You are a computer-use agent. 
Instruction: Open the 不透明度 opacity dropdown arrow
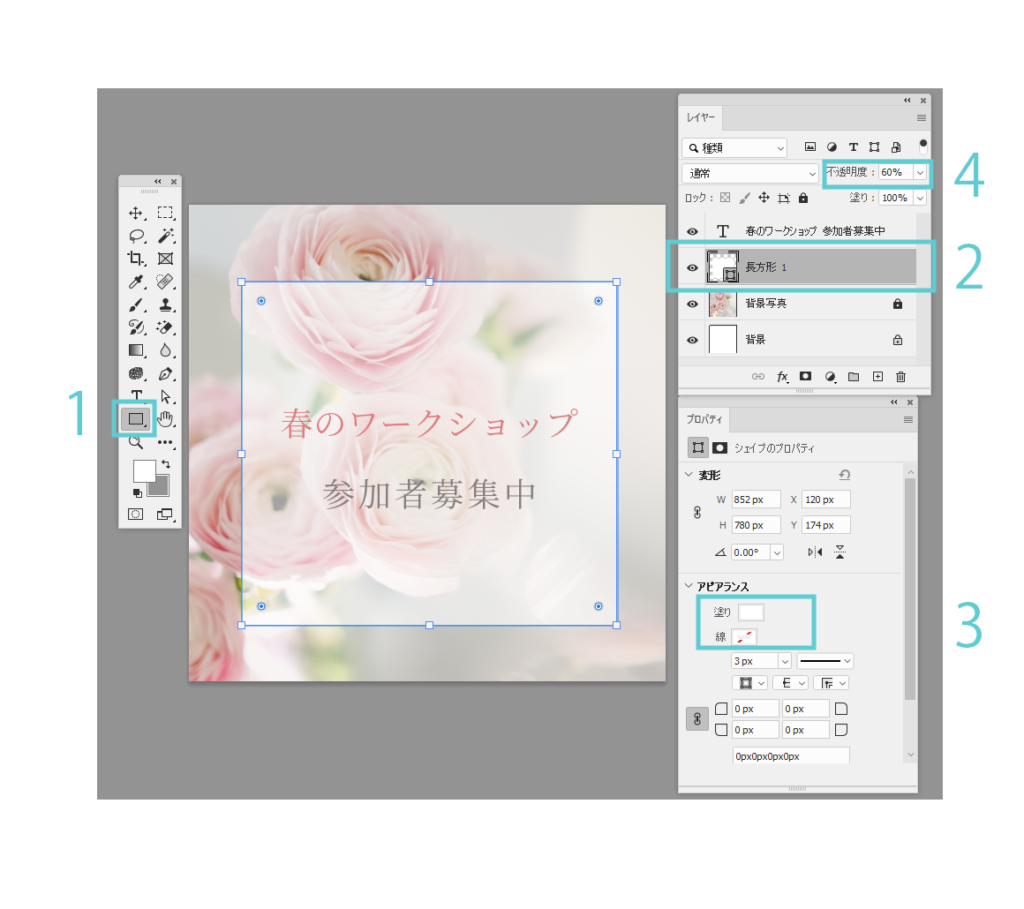919,173
